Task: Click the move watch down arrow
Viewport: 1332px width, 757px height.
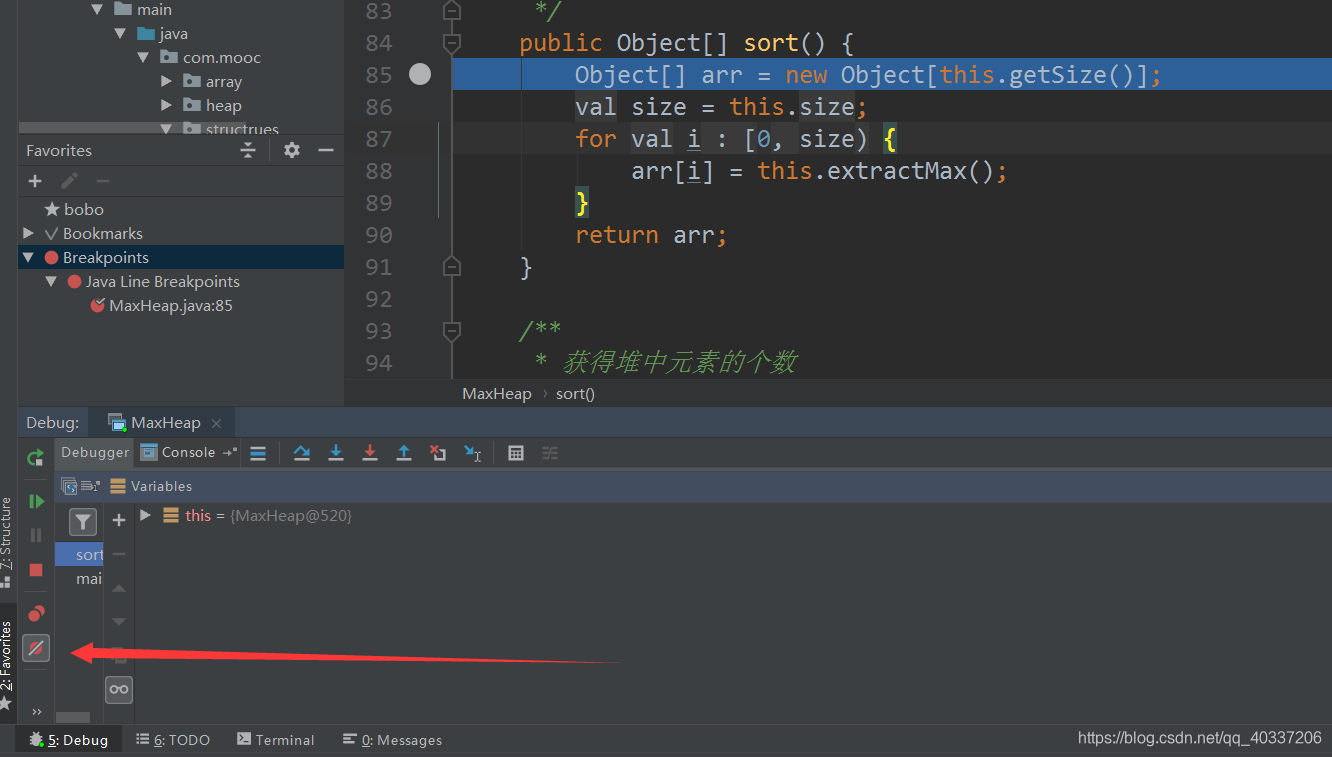Action: click(x=119, y=622)
